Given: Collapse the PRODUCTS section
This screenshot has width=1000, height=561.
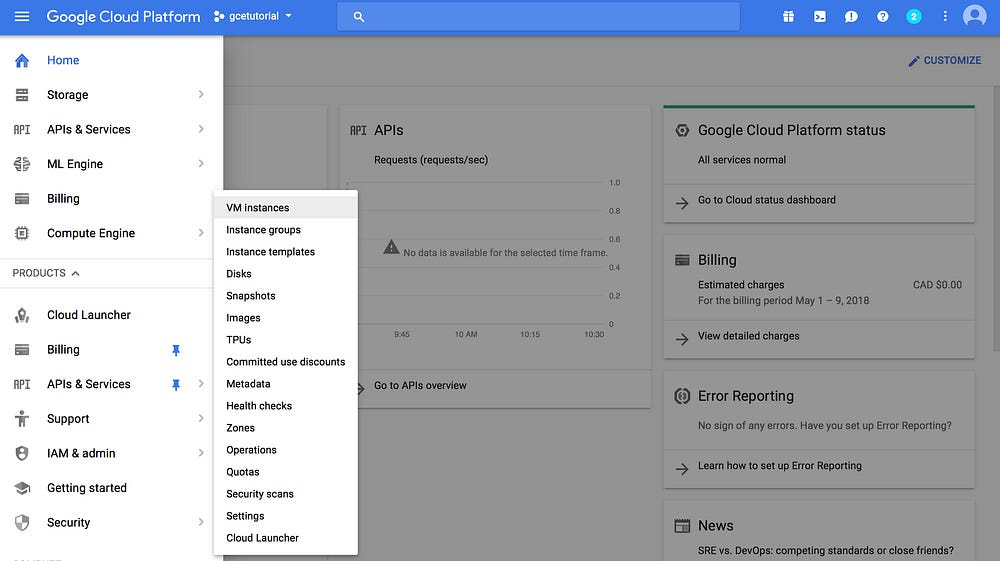Looking at the screenshot, I should tap(47, 273).
